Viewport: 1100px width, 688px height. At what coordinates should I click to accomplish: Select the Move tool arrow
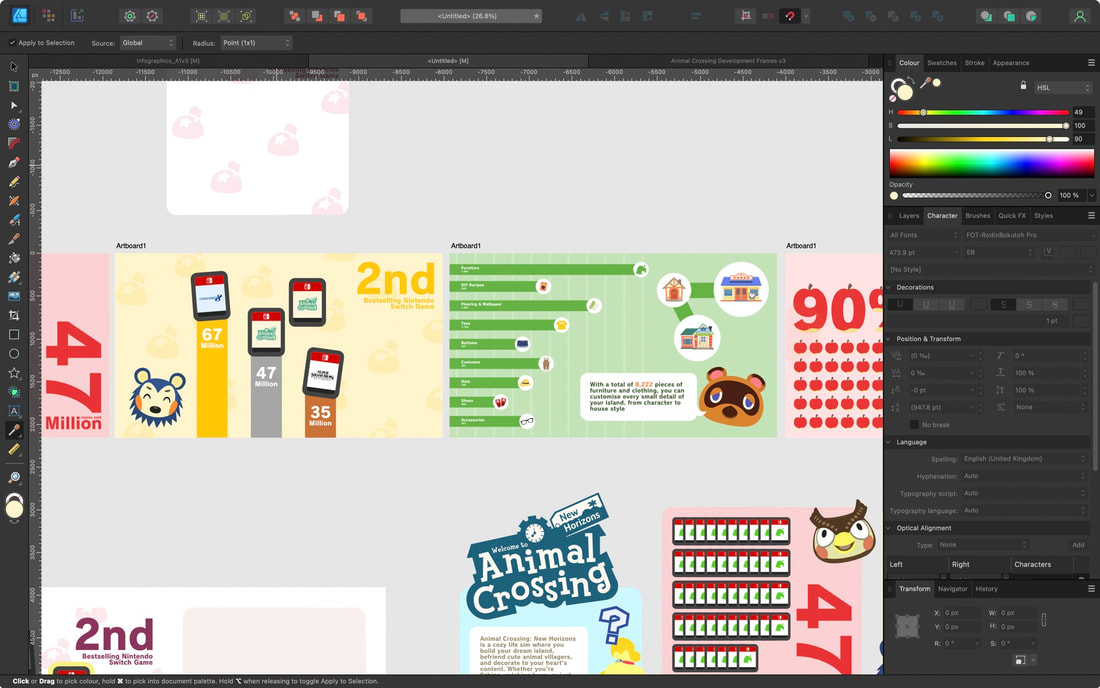coord(14,67)
